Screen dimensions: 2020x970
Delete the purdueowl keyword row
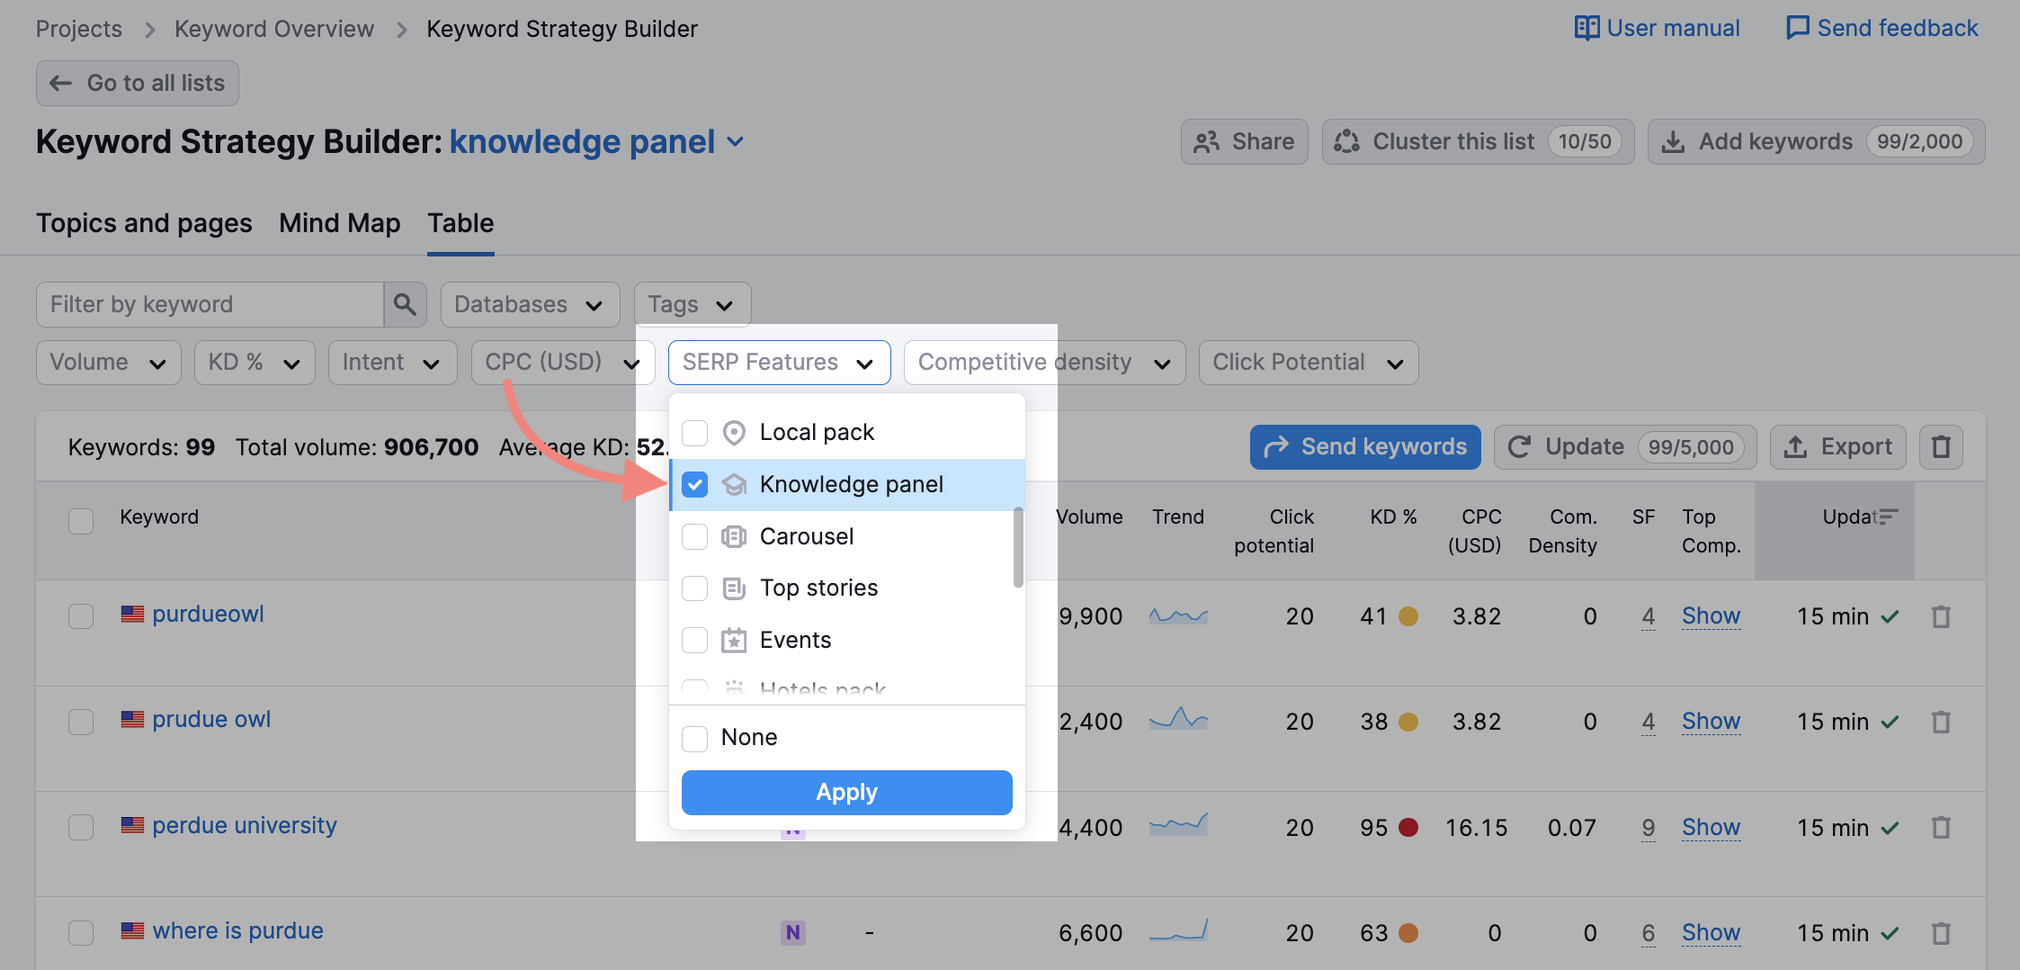1940,617
